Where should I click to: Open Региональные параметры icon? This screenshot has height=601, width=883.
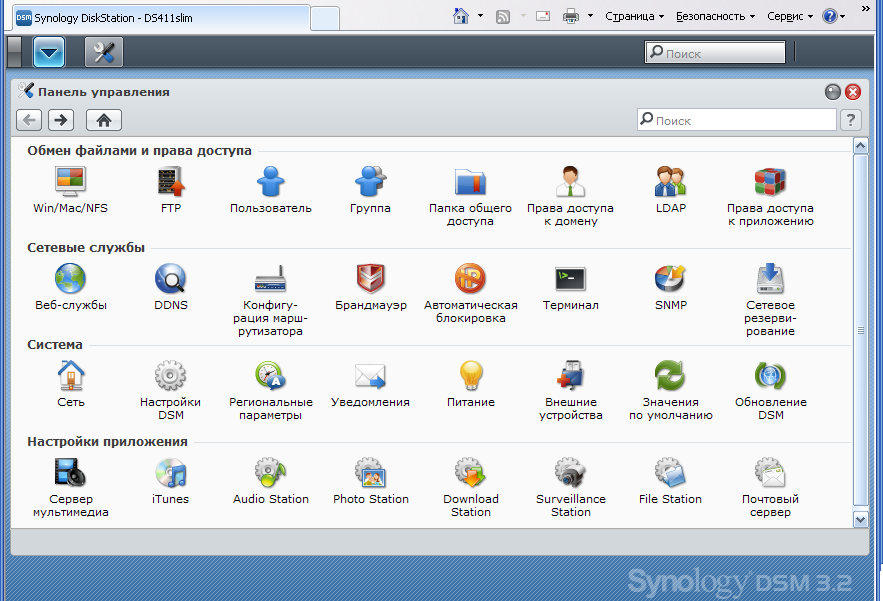click(x=271, y=375)
